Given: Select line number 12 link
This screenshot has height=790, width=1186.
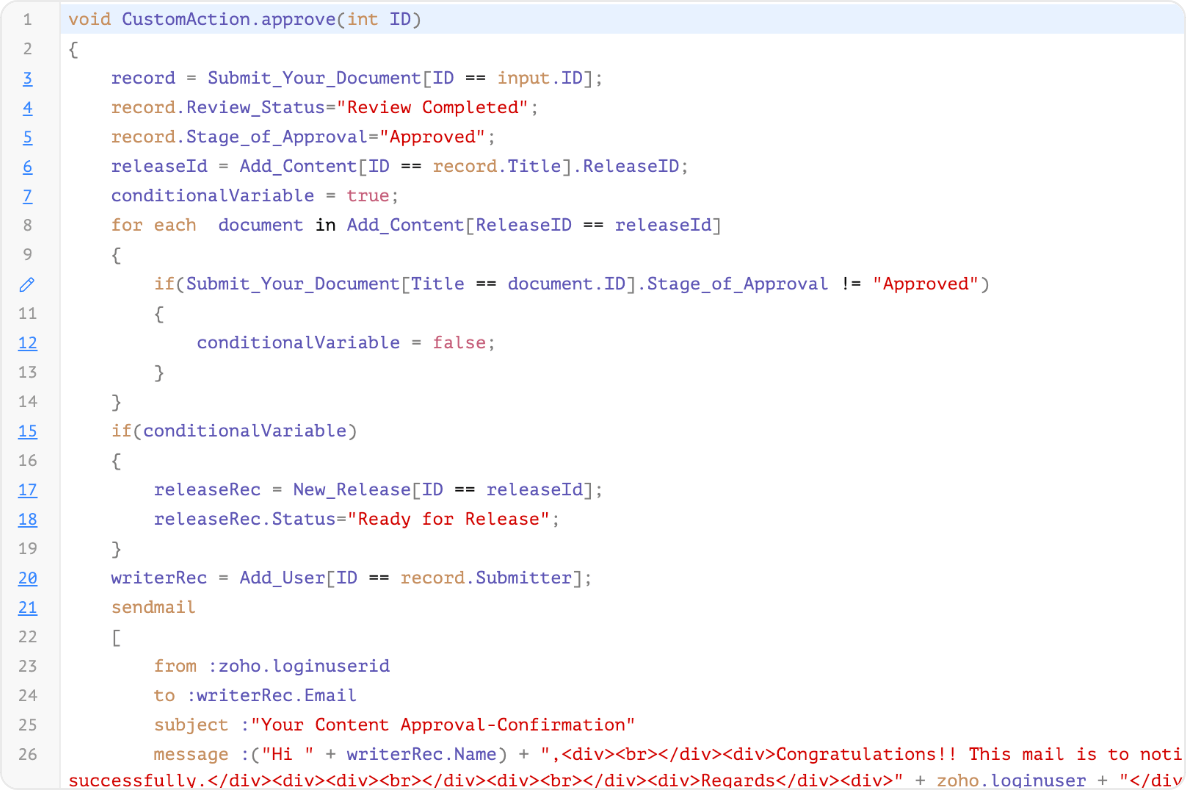Looking at the screenshot, I should [x=27, y=343].
